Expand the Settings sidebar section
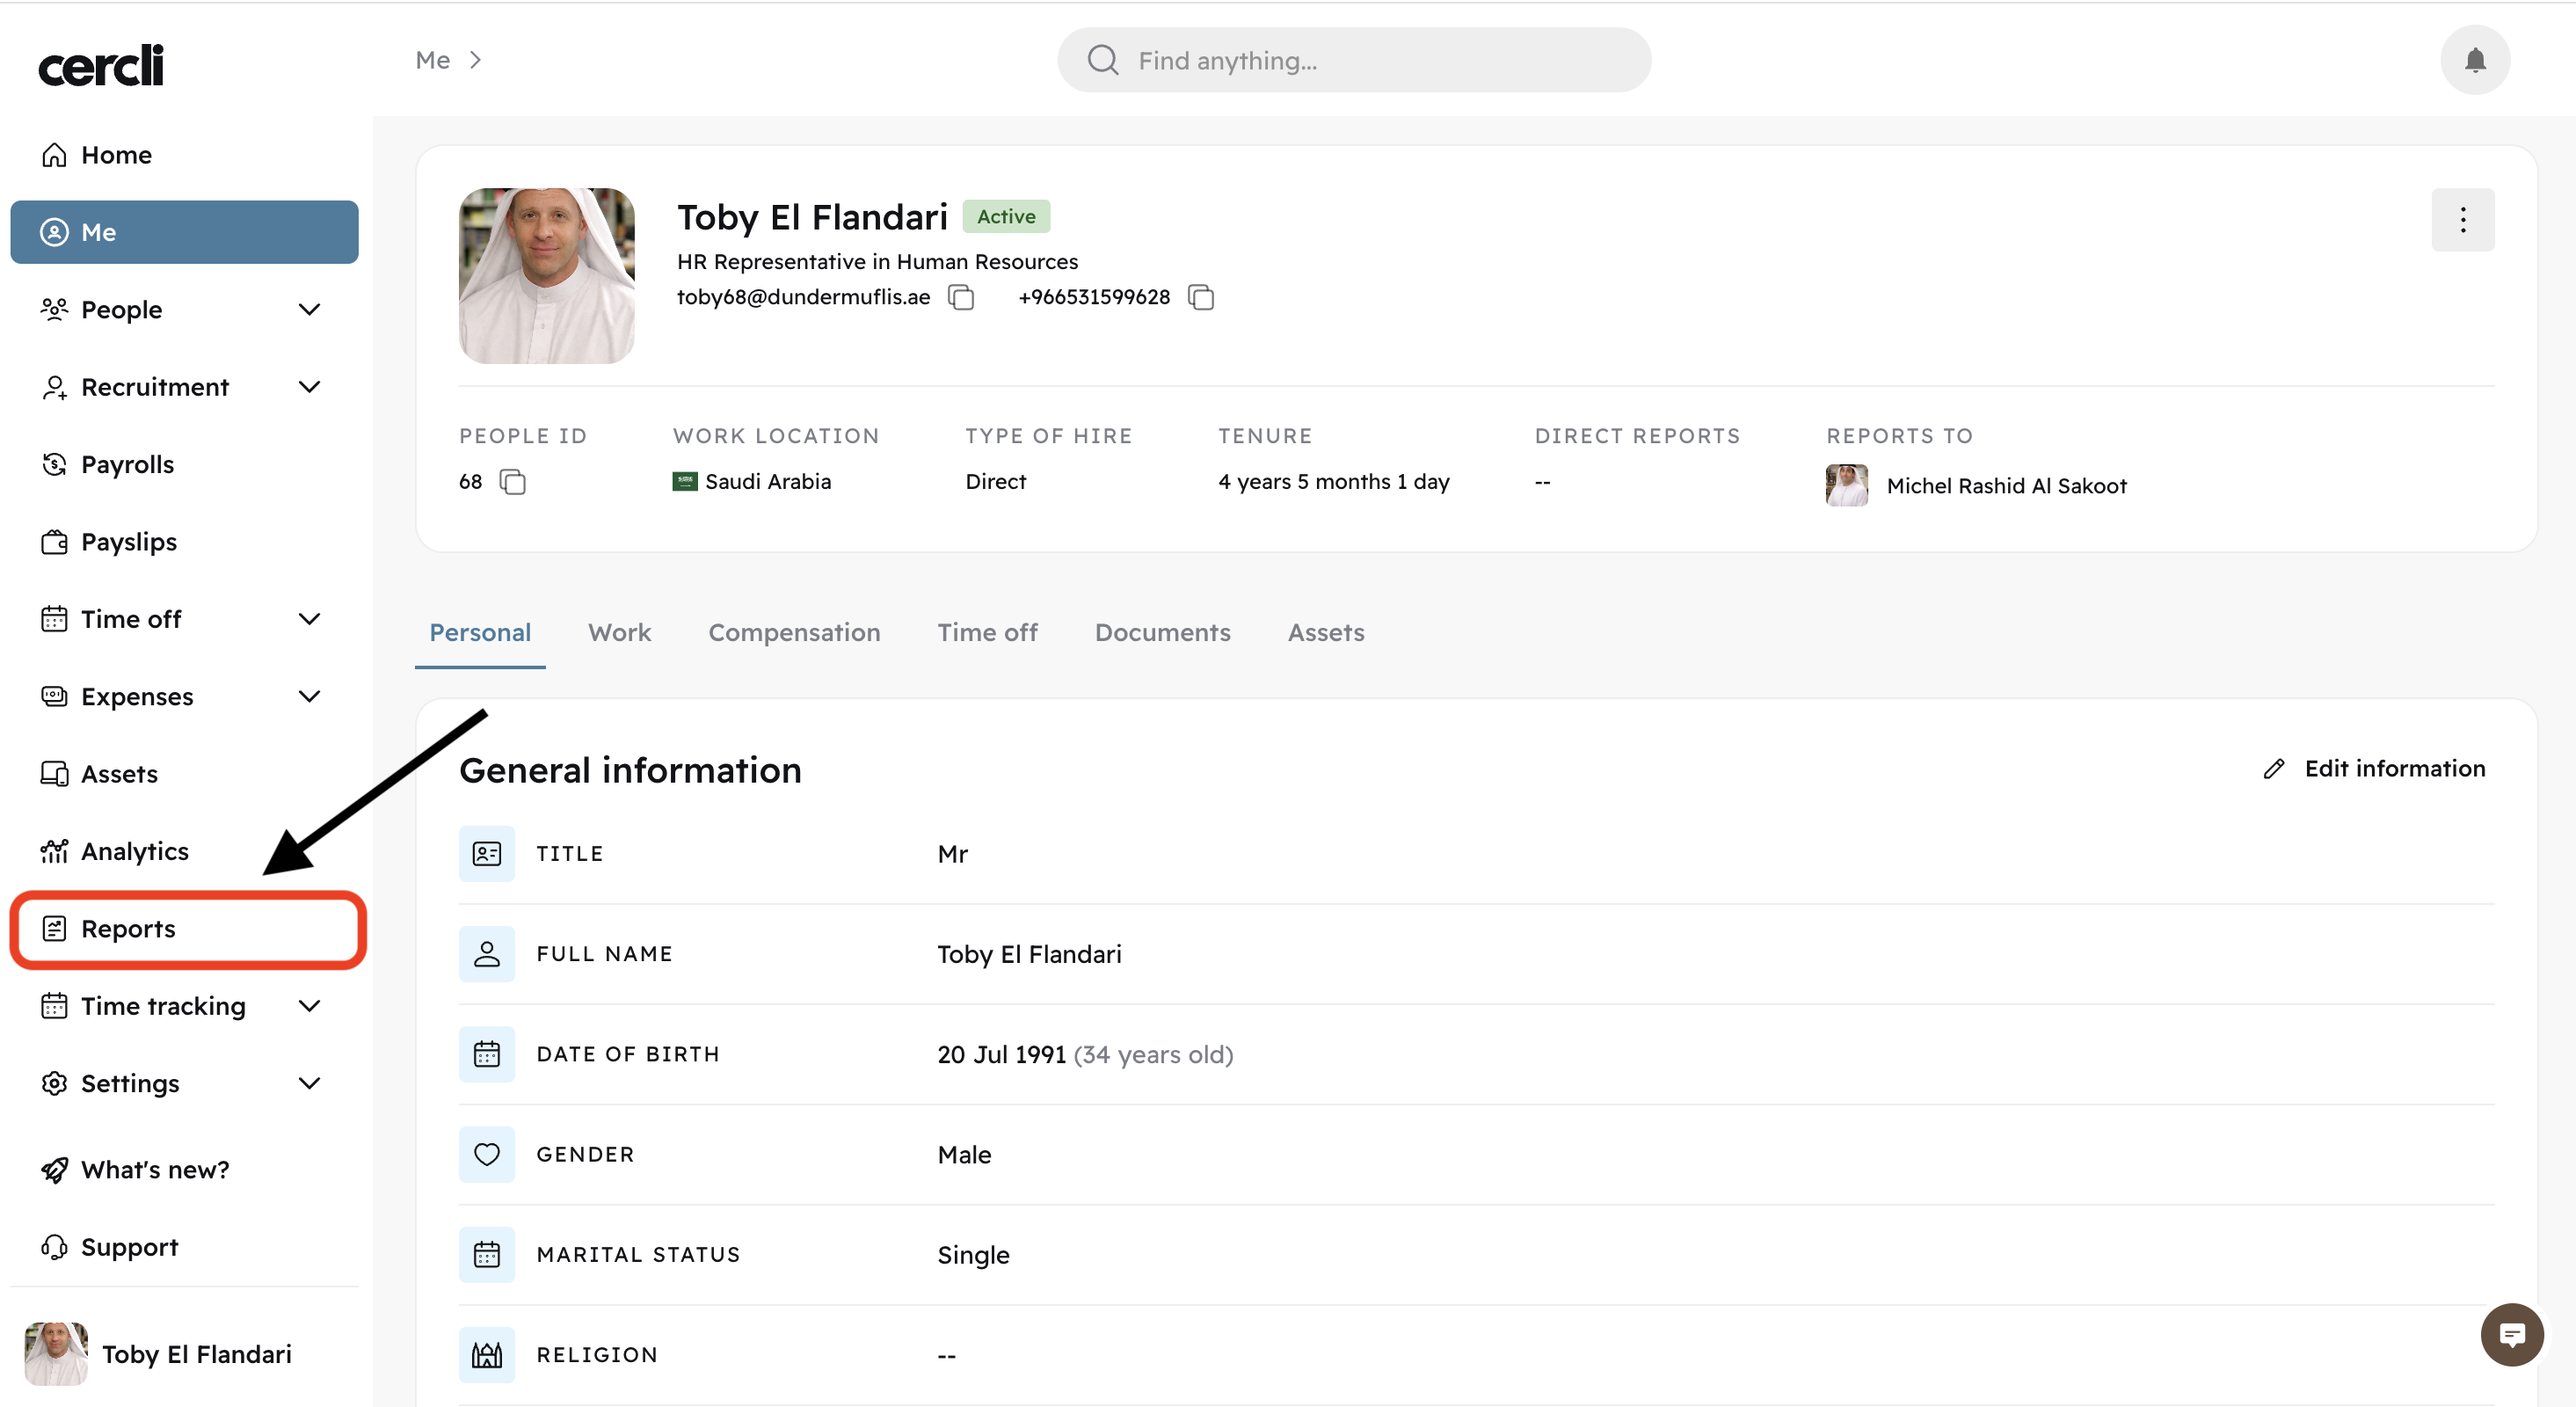2576x1407 pixels. (308, 1083)
